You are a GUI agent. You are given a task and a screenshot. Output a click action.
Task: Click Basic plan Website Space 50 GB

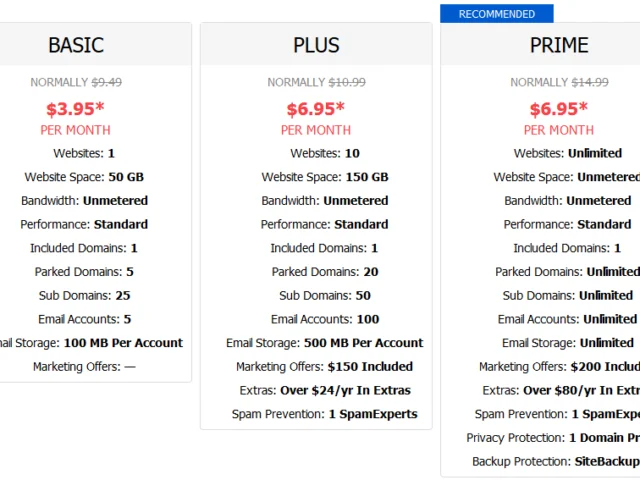84,177
